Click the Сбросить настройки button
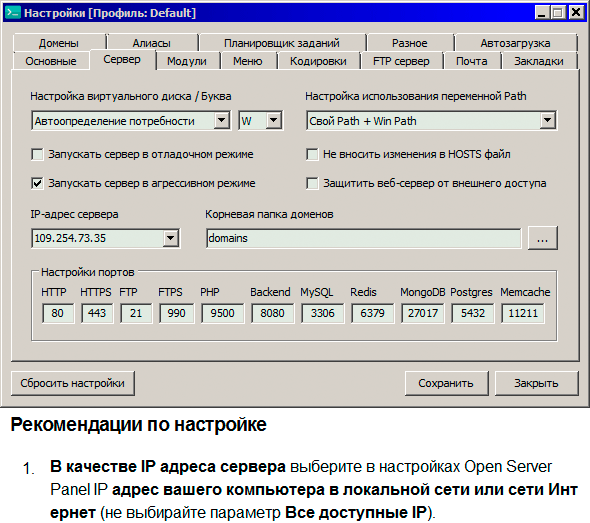This screenshot has width=590, height=523. [73, 383]
